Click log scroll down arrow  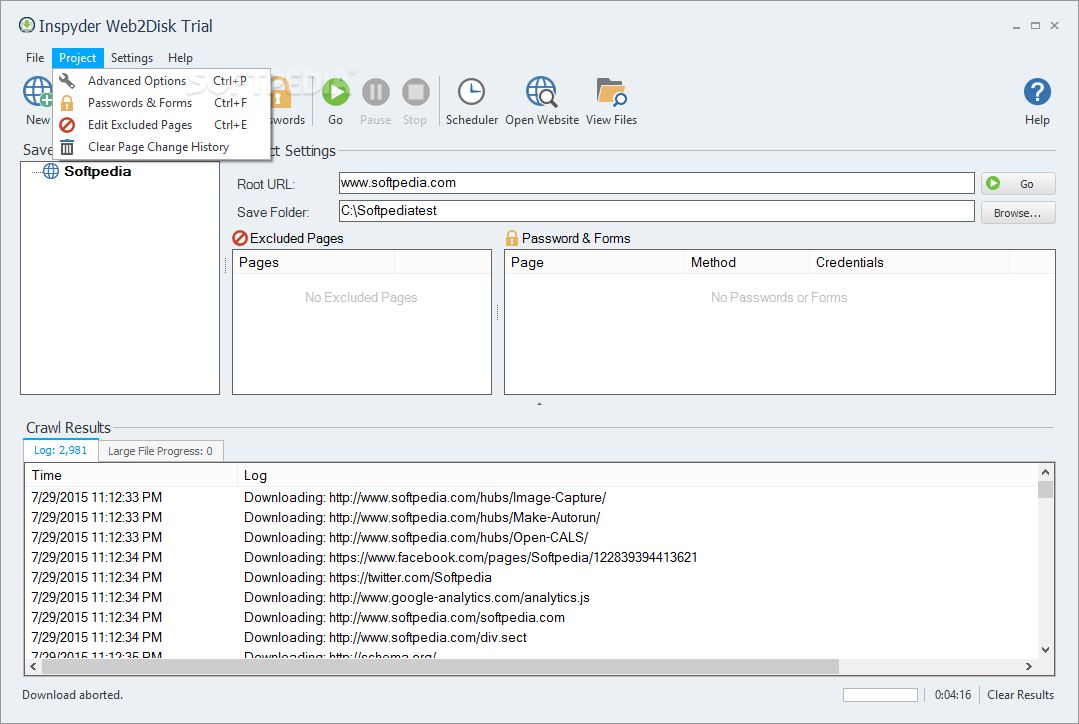pos(1045,650)
